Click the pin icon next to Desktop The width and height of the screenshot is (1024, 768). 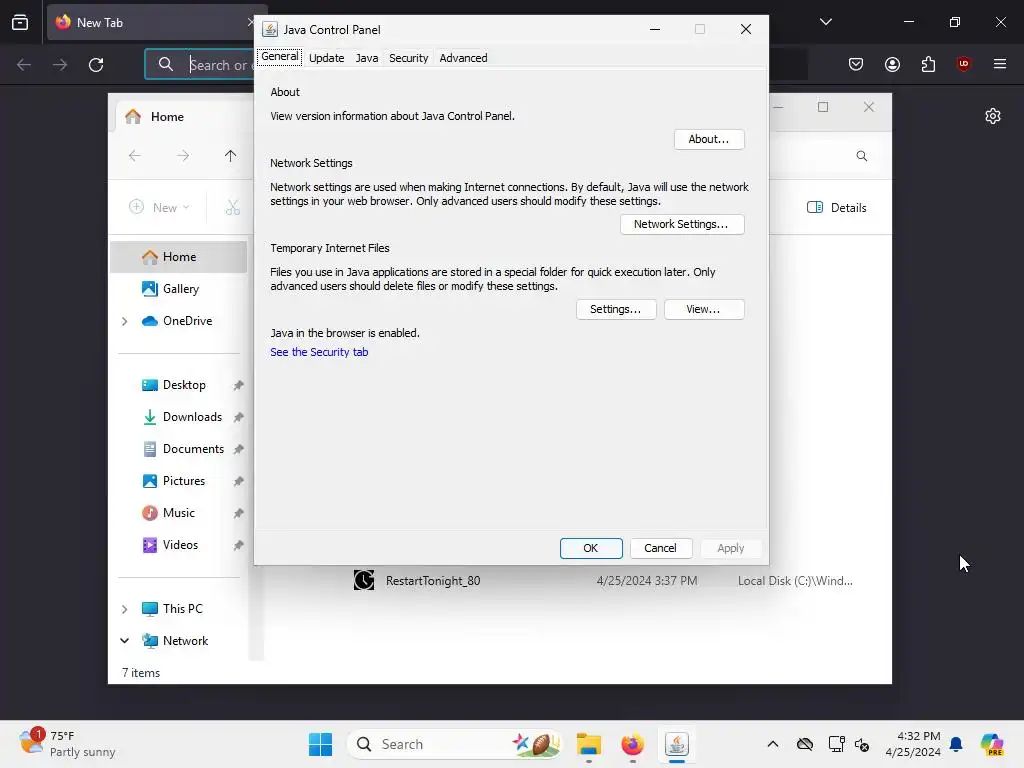(x=238, y=385)
